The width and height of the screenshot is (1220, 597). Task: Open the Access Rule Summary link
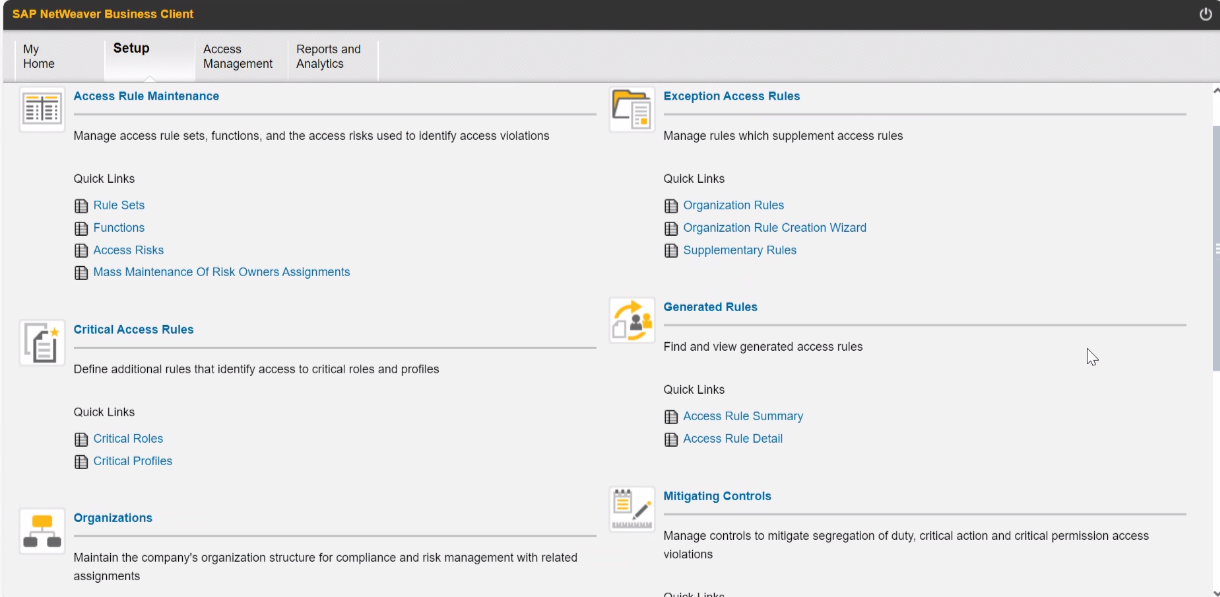743,416
